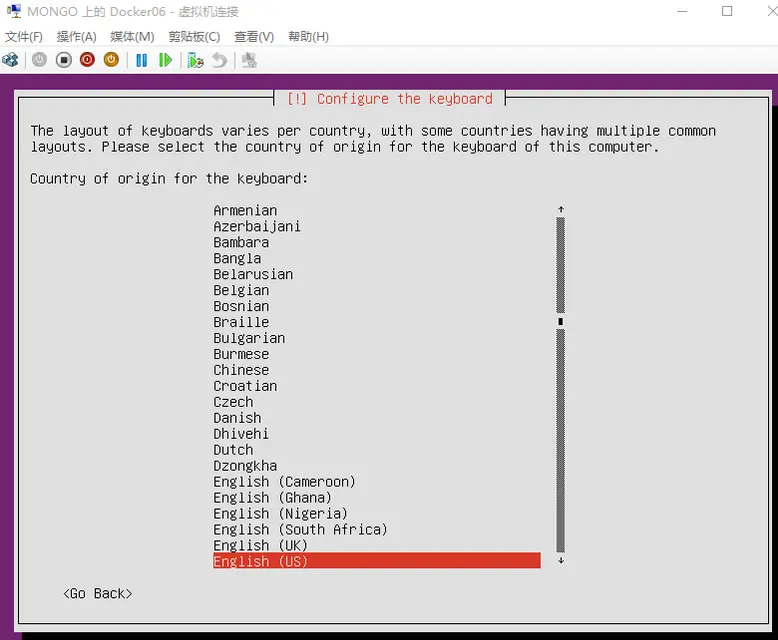The width and height of the screenshot is (778, 640).
Task: Select the <Go Back> button
Action: (98, 593)
